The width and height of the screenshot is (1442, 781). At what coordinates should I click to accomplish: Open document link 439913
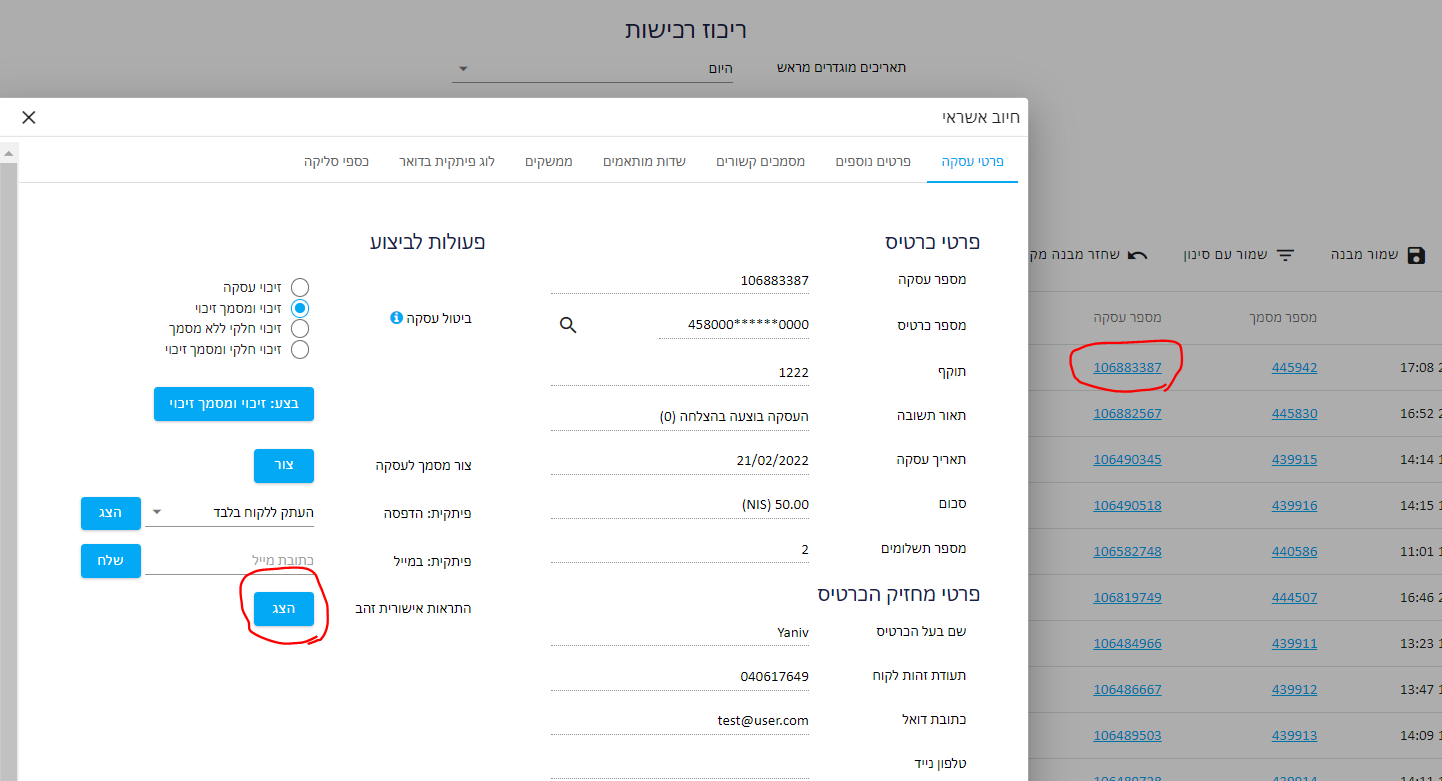tap(1294, 735)
